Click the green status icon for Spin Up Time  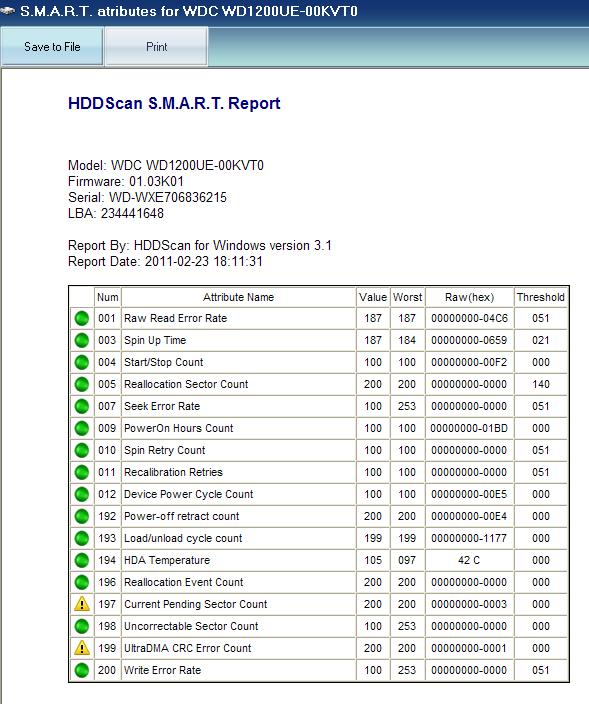[82, 340]
